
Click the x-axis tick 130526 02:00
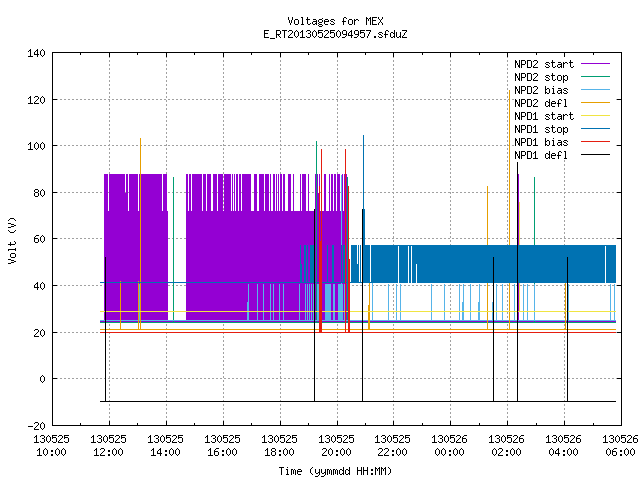pos(507,446)
